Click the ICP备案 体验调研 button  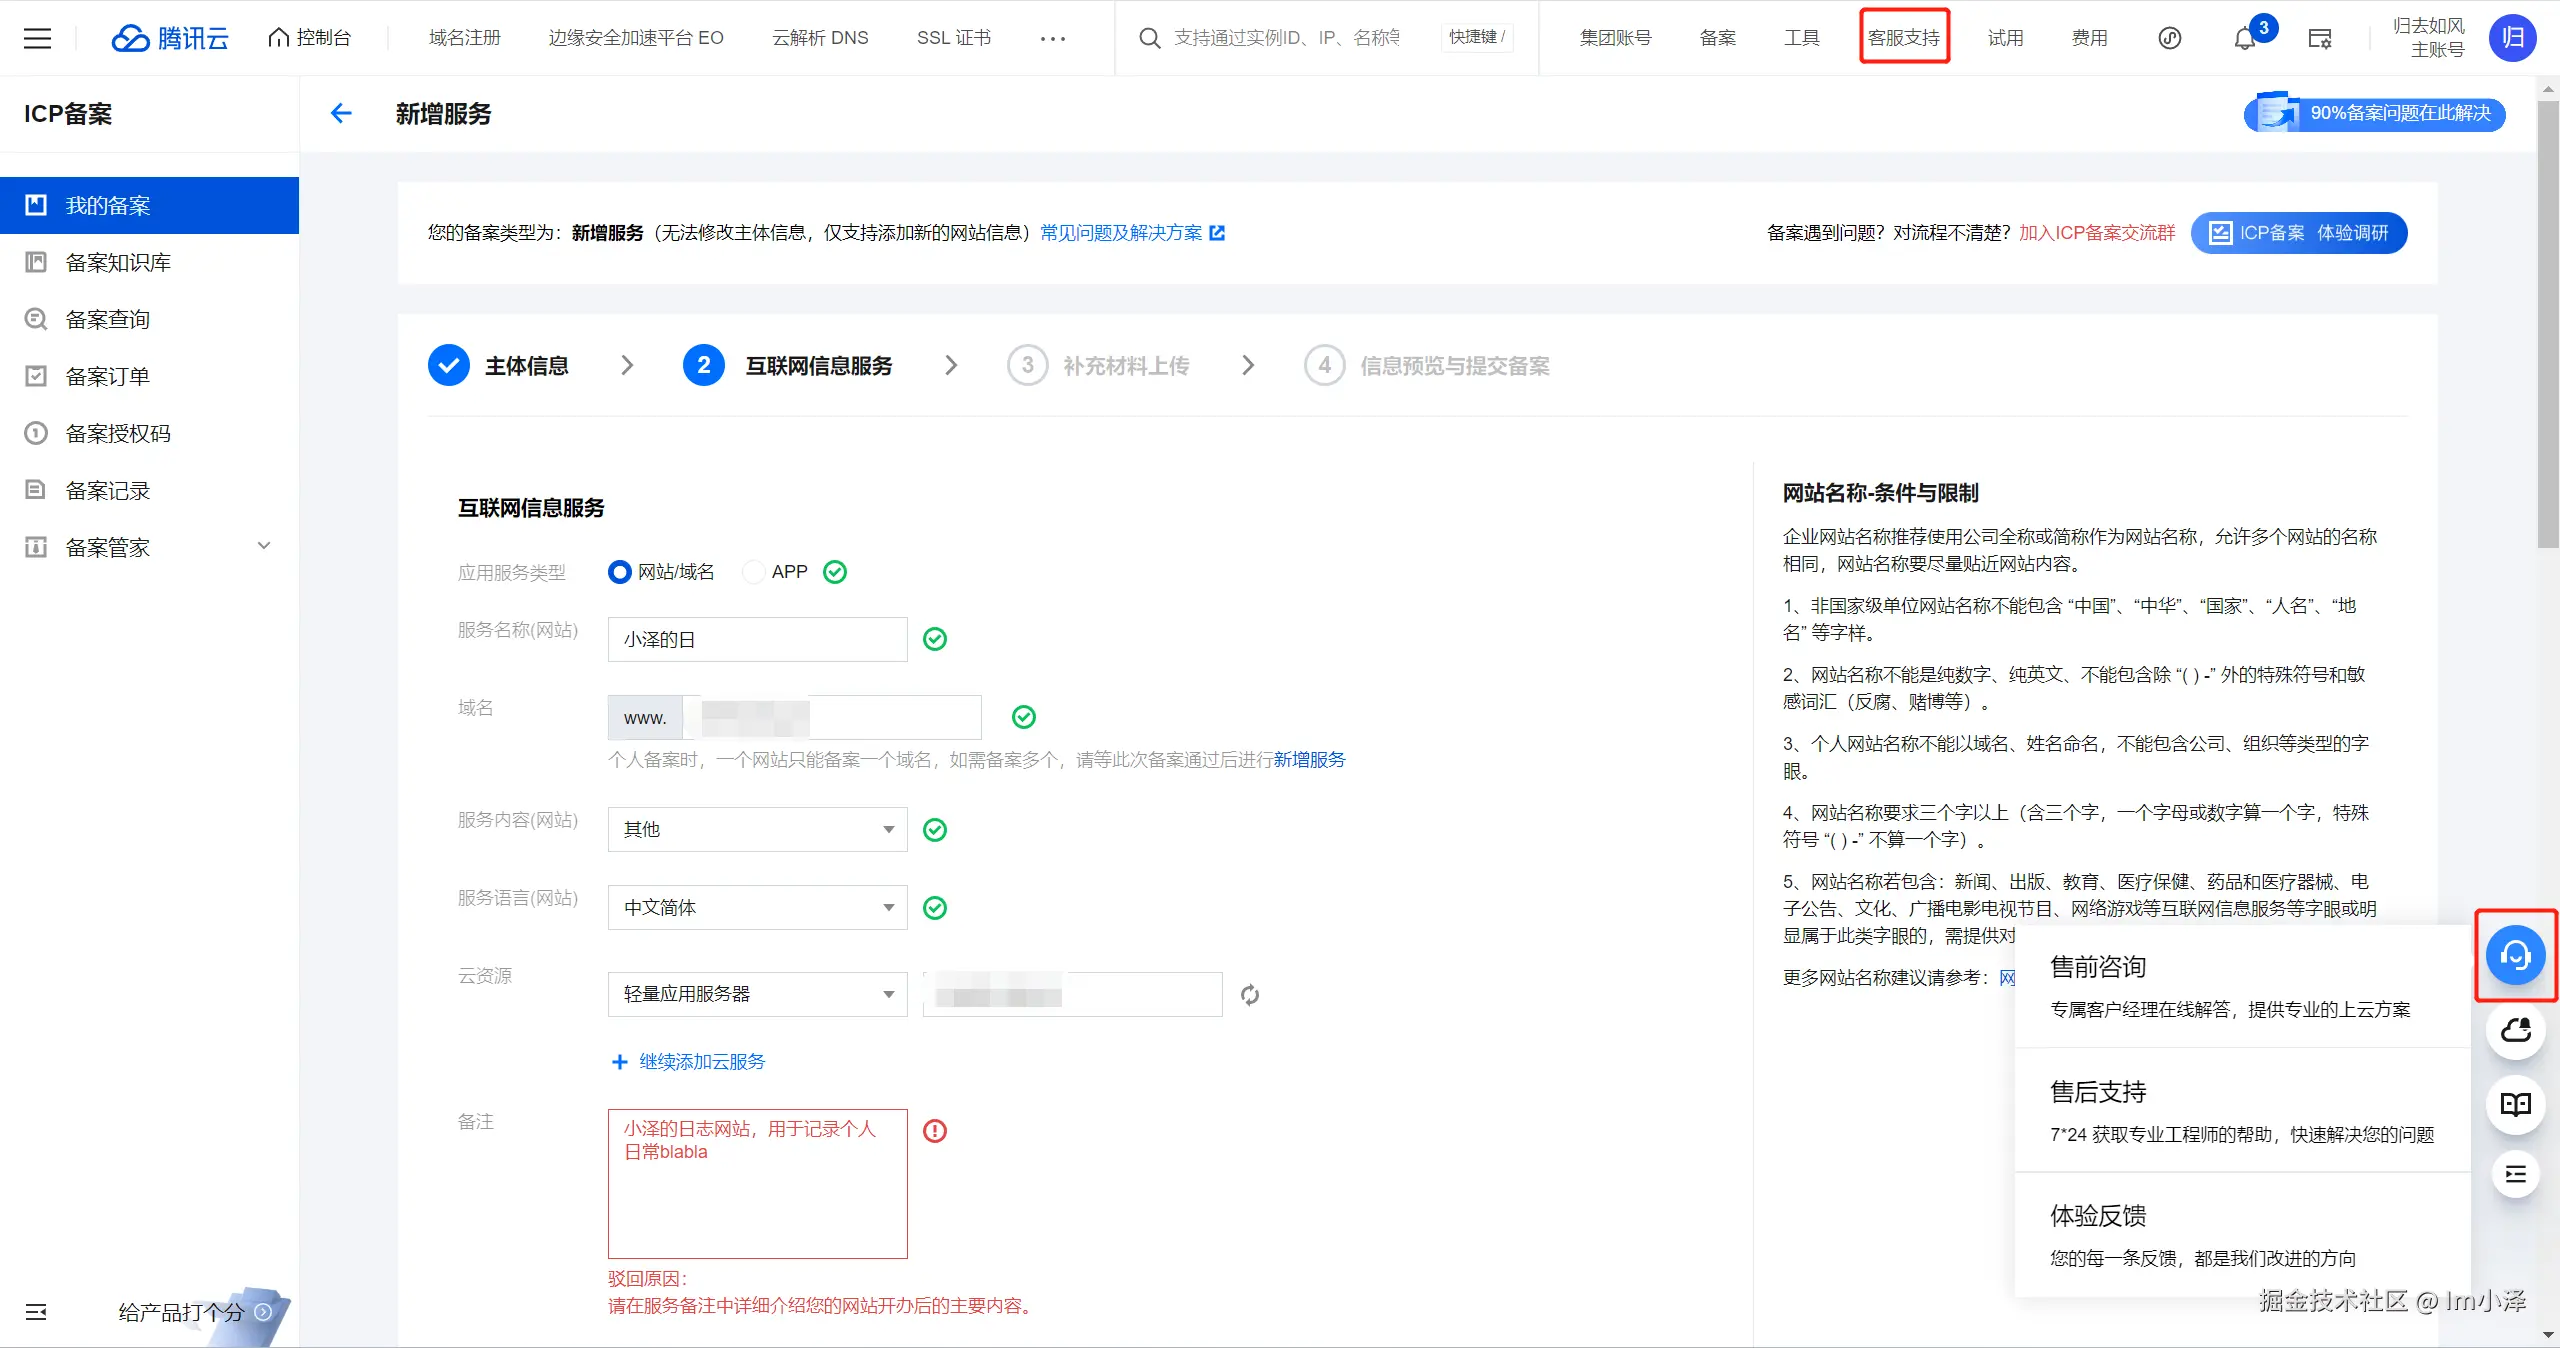coord(2299,233)
